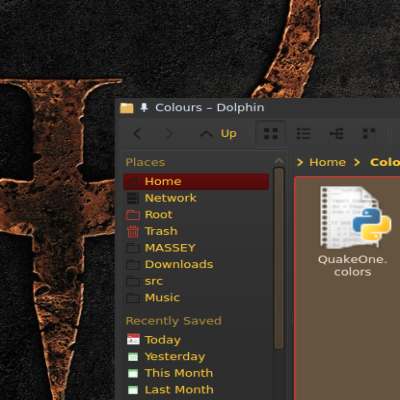Select Home in Places panel
This screenshot has width=400, height=400.
pyautogui.click(x=196, y=181)
